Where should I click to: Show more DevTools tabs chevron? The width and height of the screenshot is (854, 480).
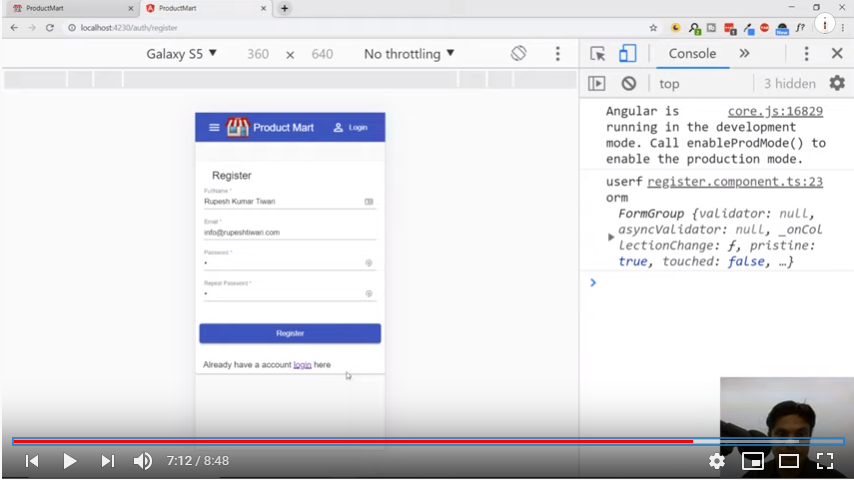(x=744, y=54)
